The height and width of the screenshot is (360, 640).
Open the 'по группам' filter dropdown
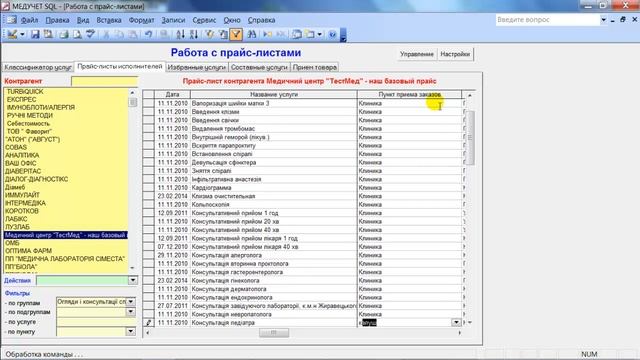131,302
